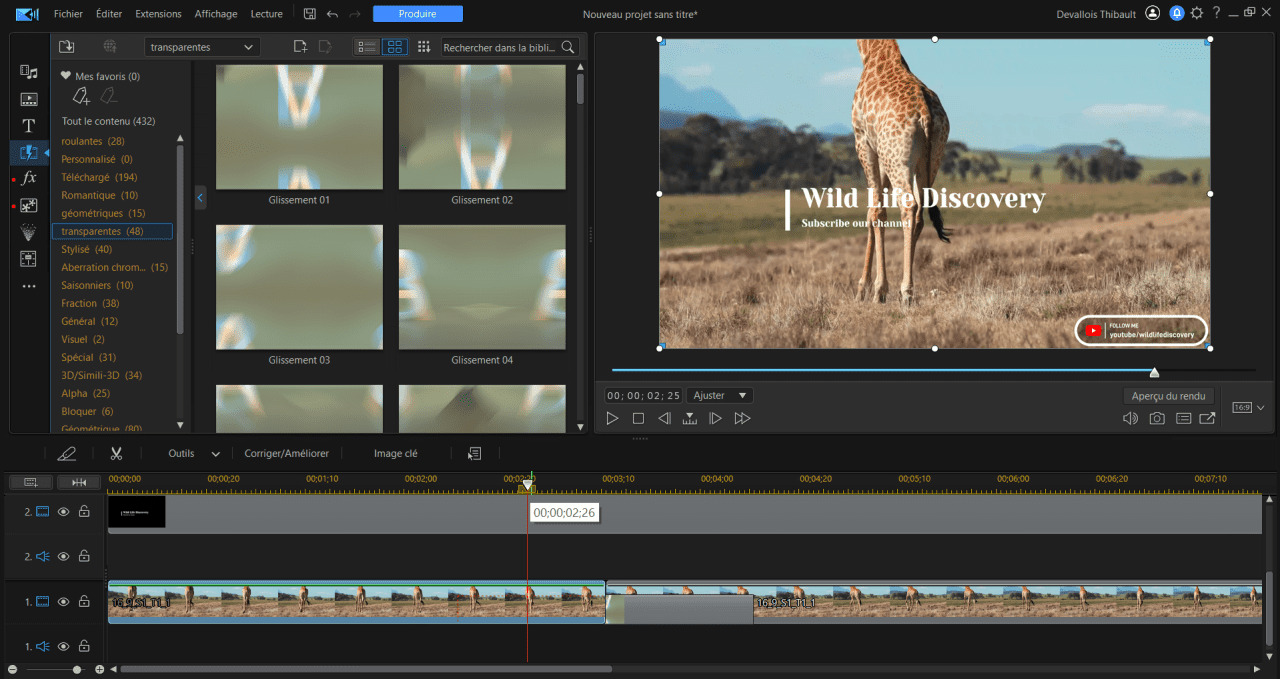Switch library to details list view
This screenshot has width=1280, height=679.
pos(367,47)
